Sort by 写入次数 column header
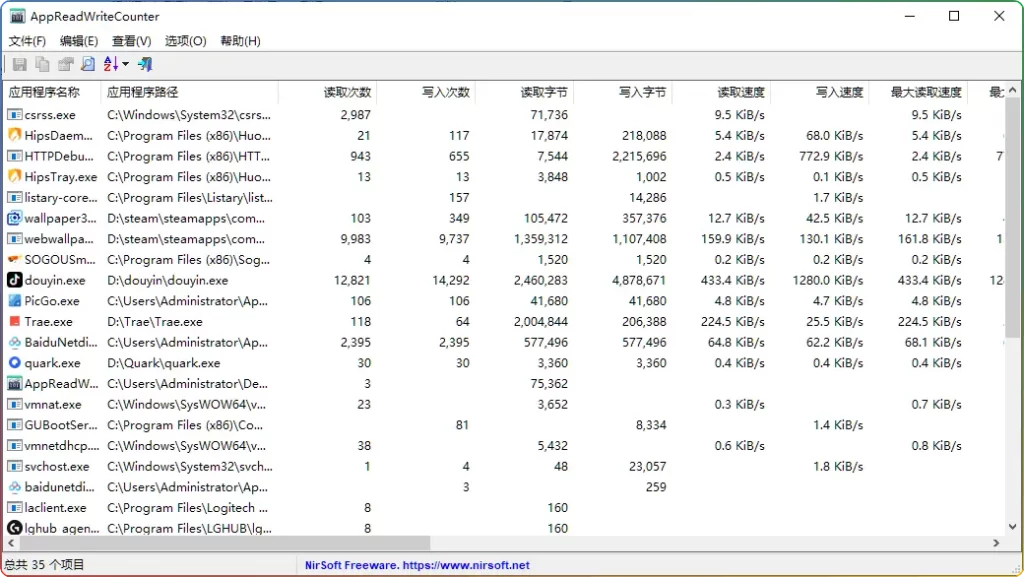 (426, 92)
